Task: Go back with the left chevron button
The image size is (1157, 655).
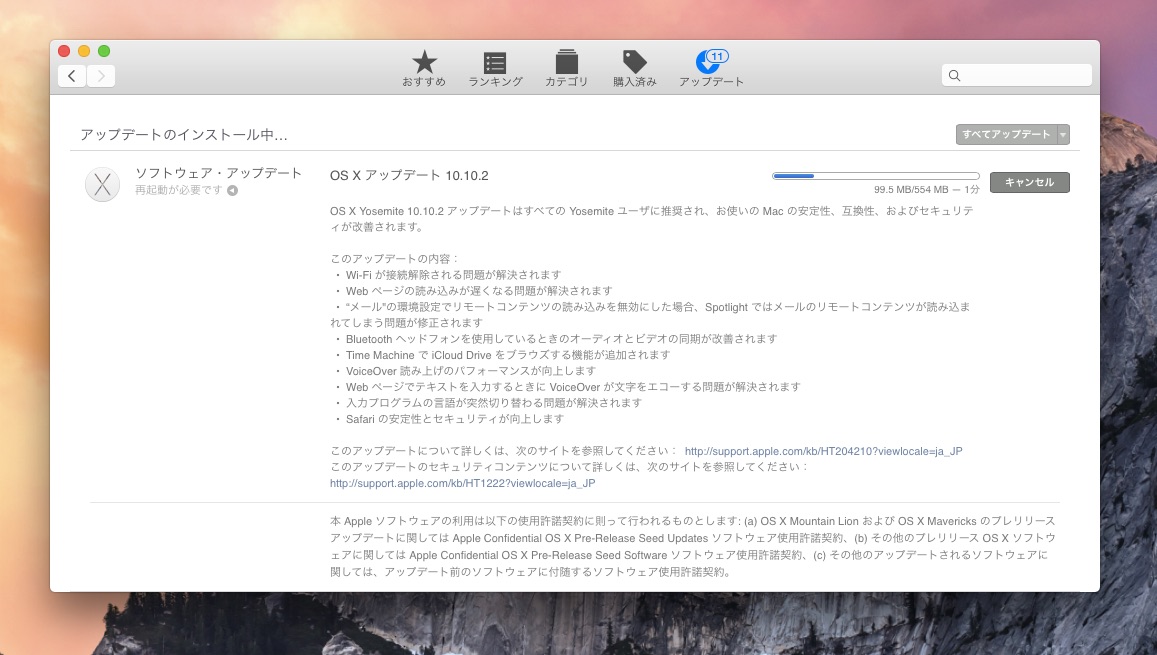Action: pos(72,75)
